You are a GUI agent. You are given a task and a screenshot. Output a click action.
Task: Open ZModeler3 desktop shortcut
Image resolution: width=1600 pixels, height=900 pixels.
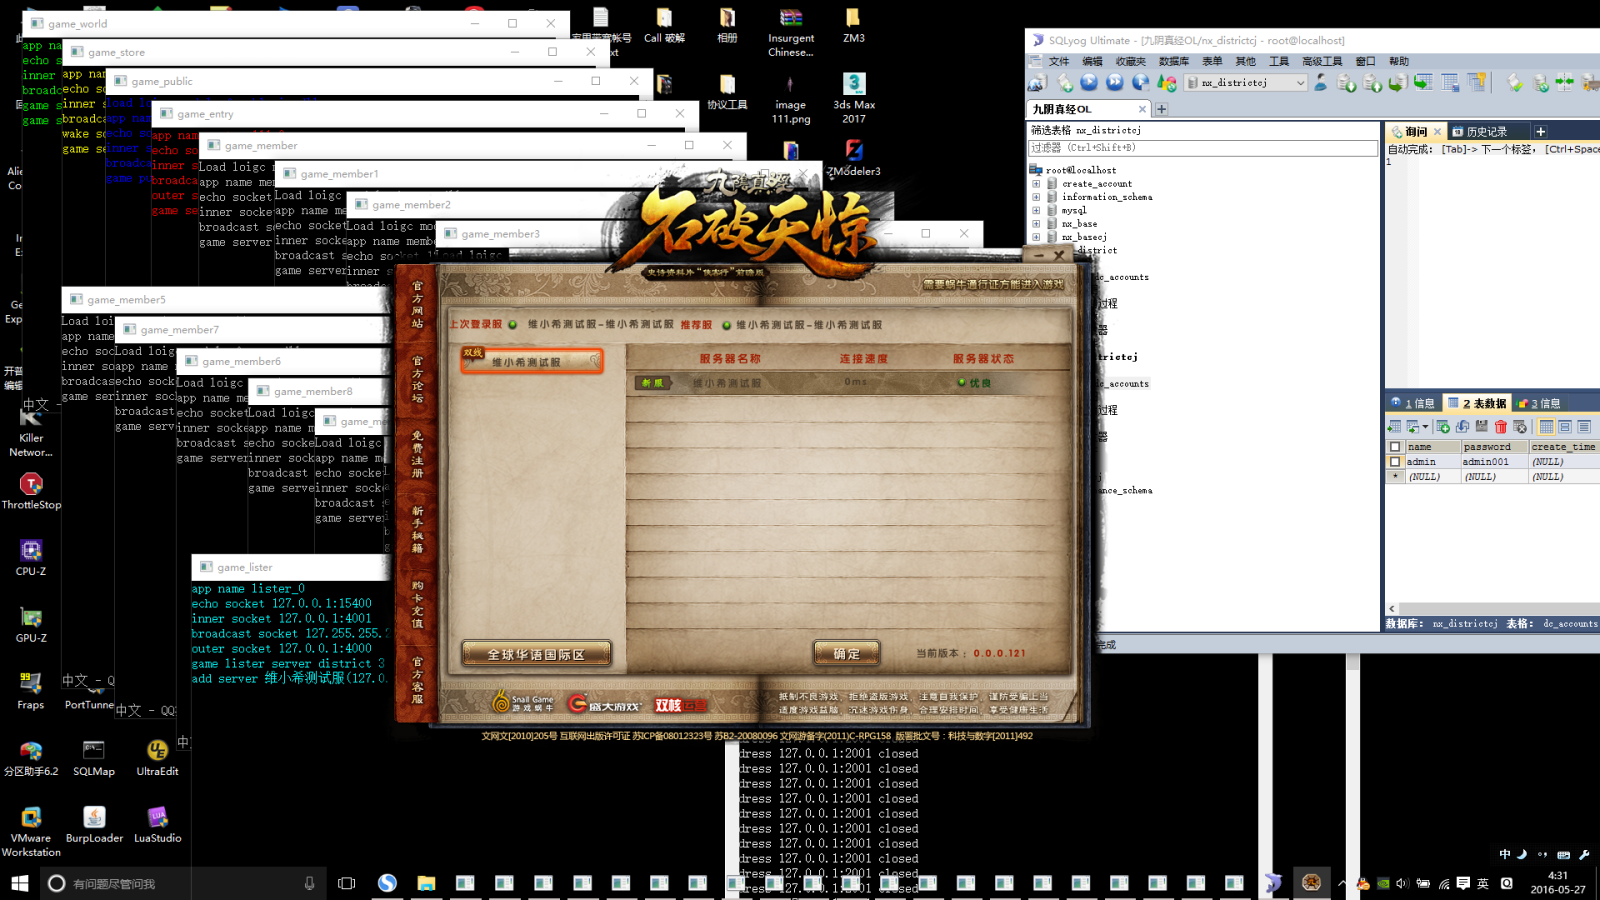pyautogui.click(x=854, y=158)
